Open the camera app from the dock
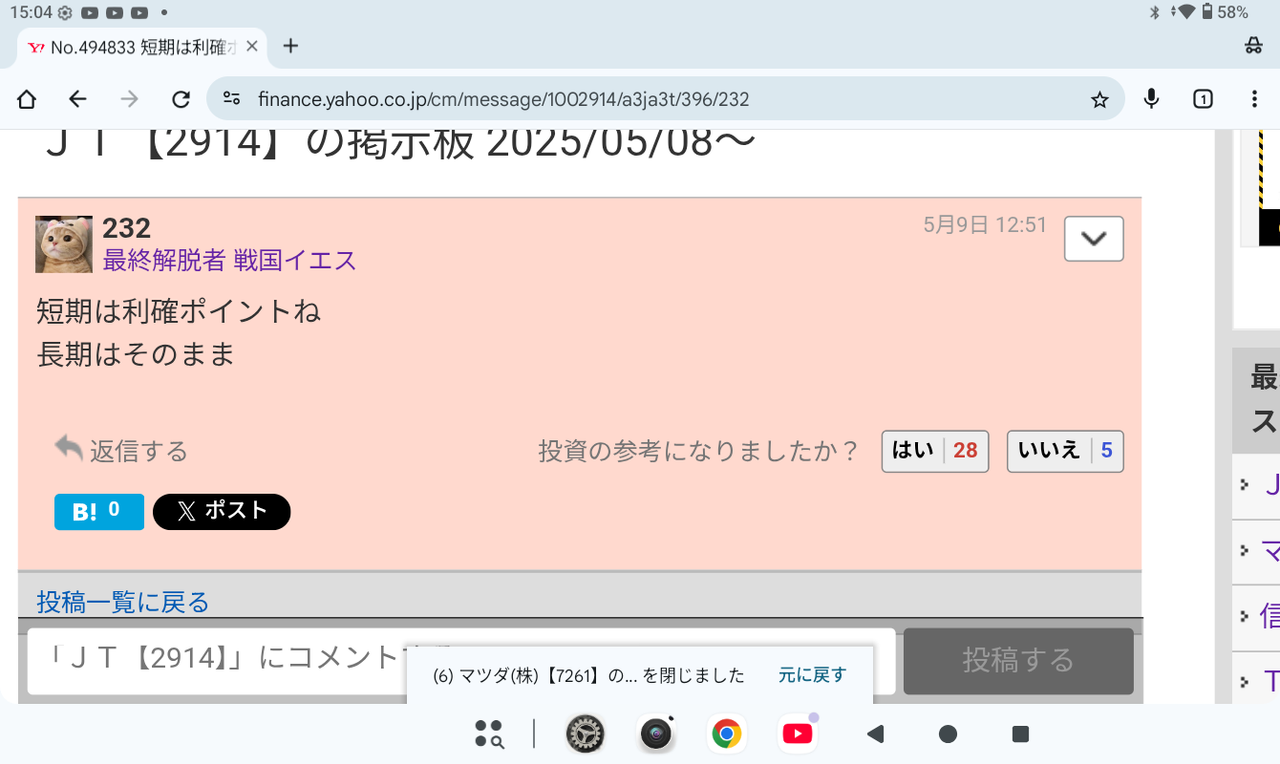The width and height of the screenshot is (1280, 764). click(x=655, y=733)
